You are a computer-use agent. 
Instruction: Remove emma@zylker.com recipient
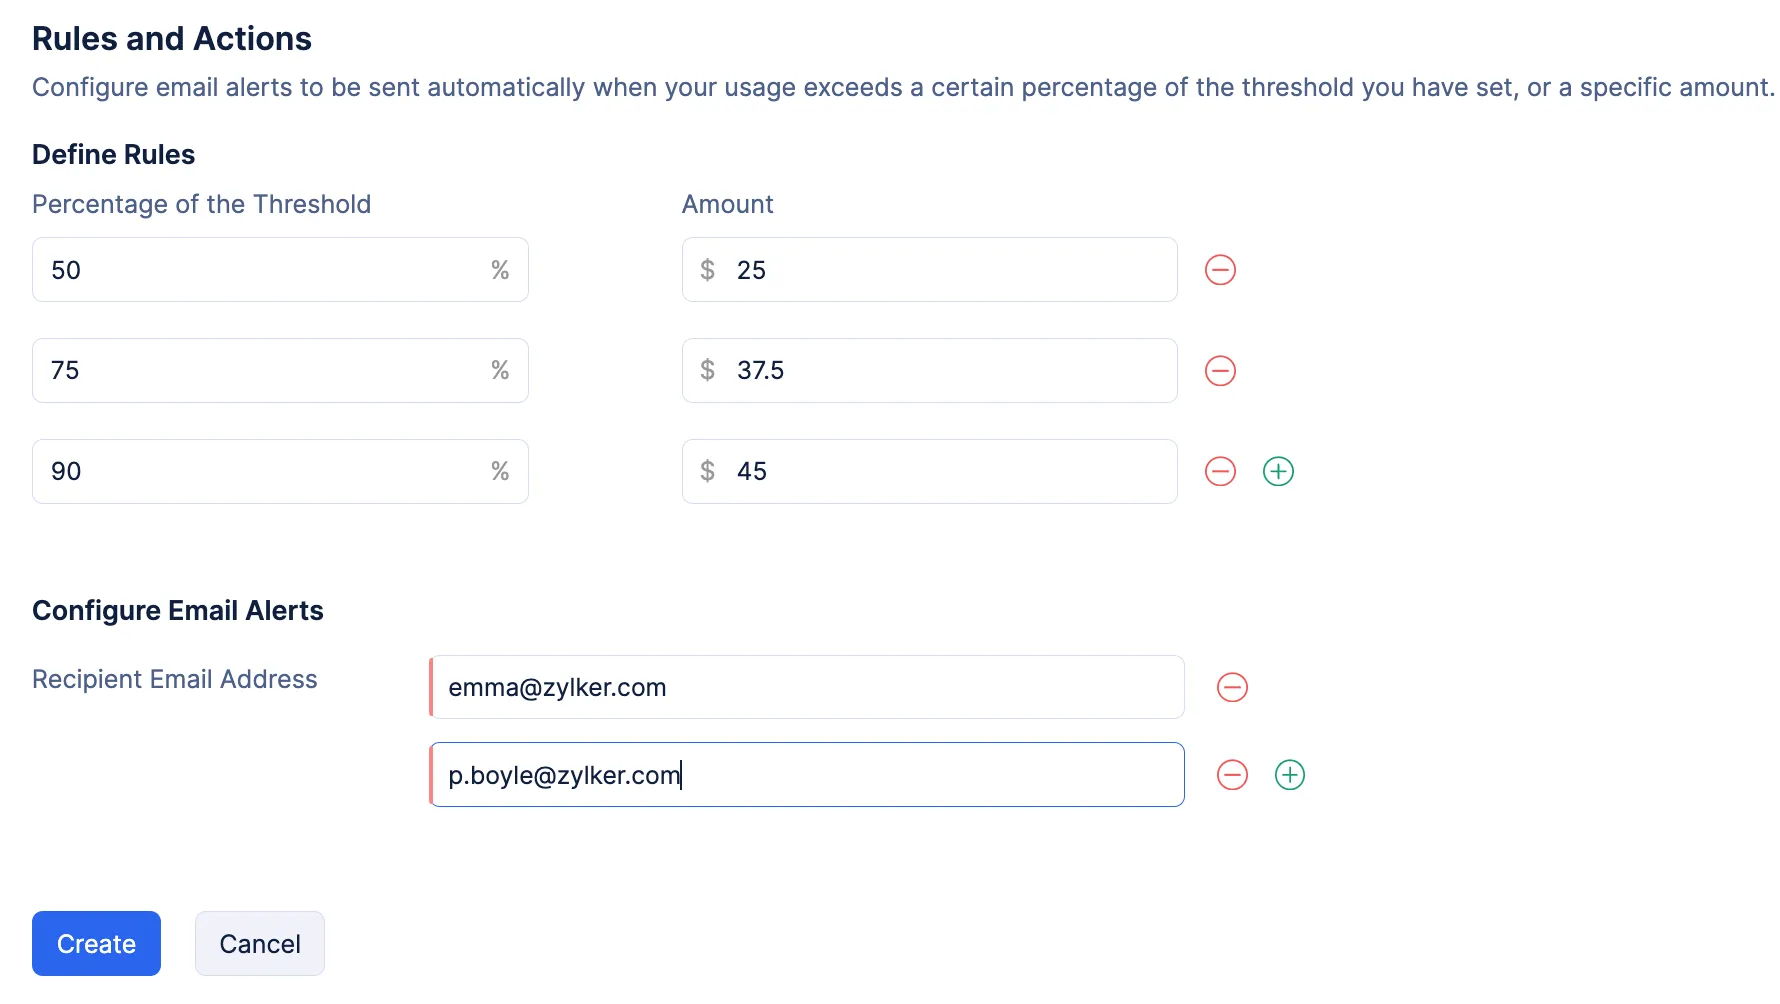(1232, 687)
